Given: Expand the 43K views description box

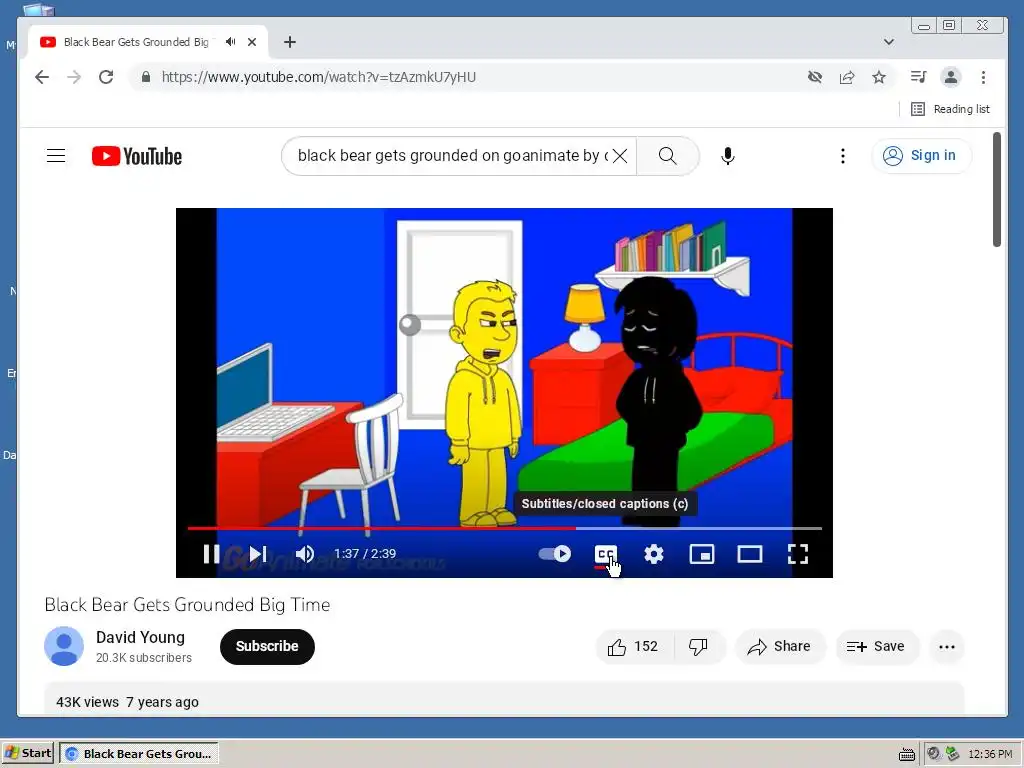Looking at the screenshot, I should [x=504, y=700].
